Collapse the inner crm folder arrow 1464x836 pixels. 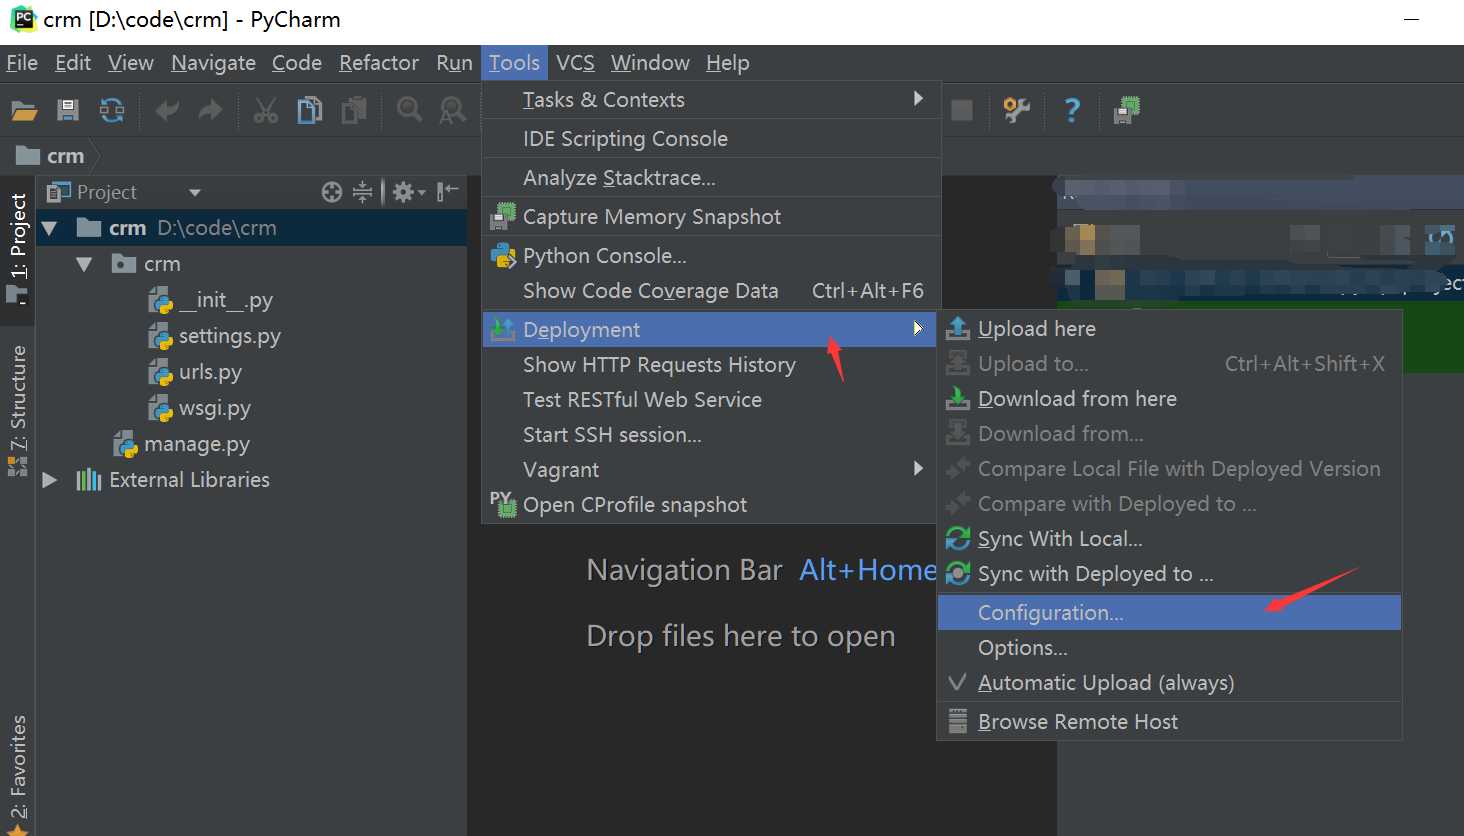tap(84, 264)
